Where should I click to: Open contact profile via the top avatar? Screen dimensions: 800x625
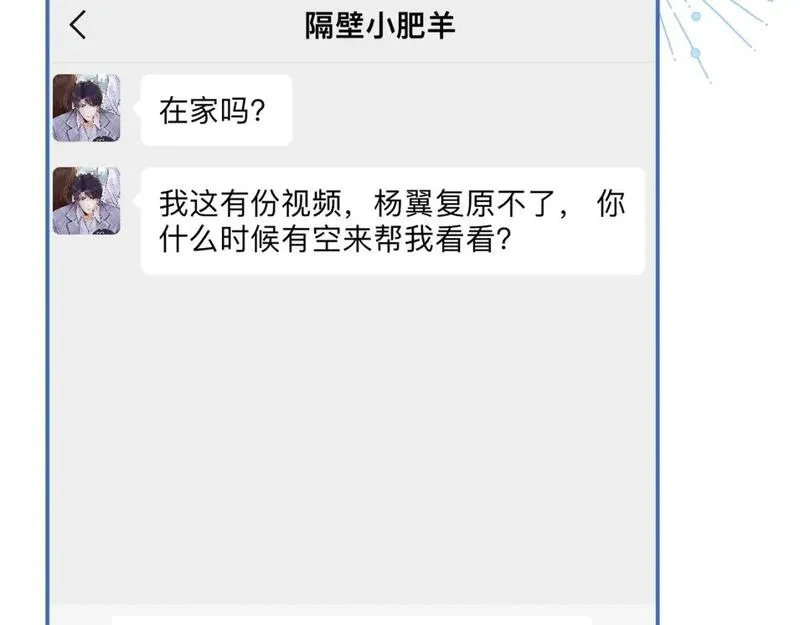(x=87, y=108)
